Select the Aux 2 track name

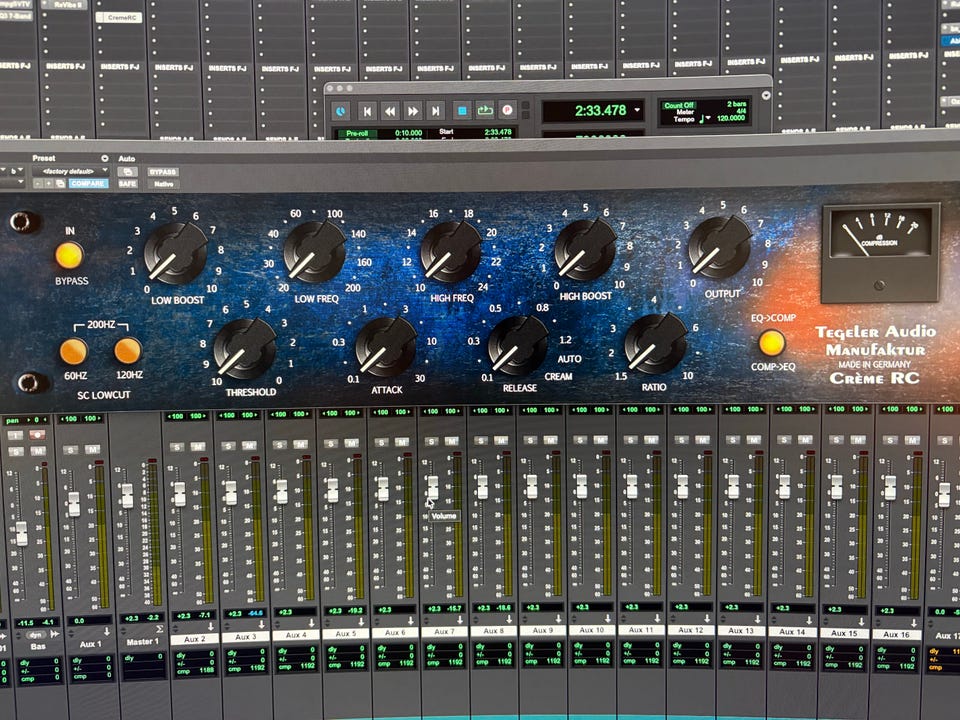click(x=195, y=639)
